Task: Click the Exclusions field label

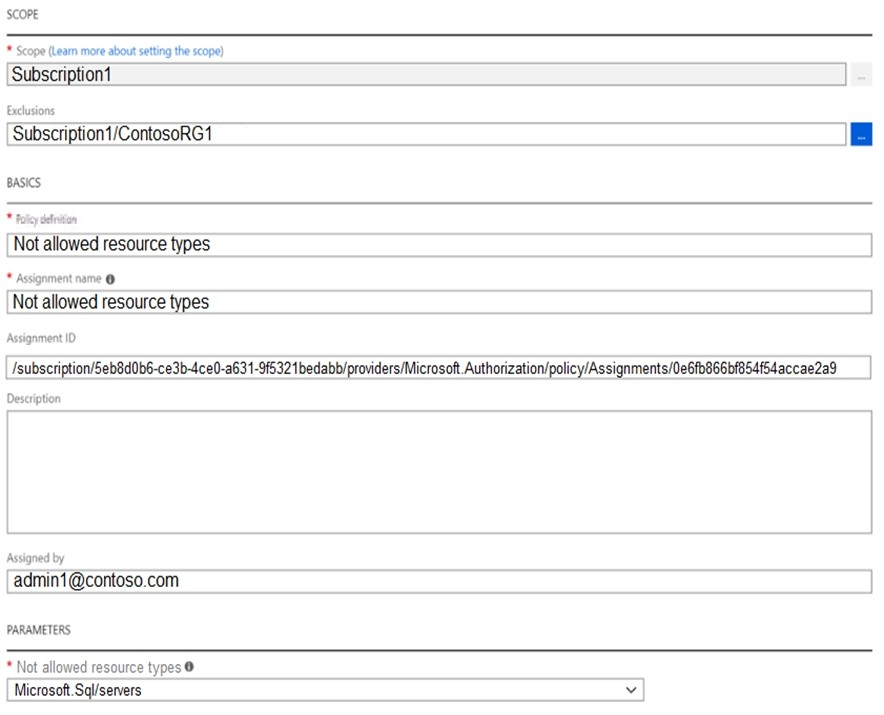Action: click(x=31, y=111)
